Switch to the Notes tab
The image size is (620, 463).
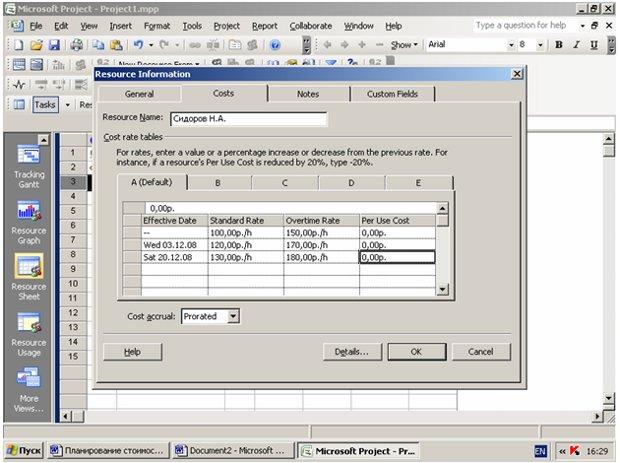pyautogui.click(x=308, y=94)
